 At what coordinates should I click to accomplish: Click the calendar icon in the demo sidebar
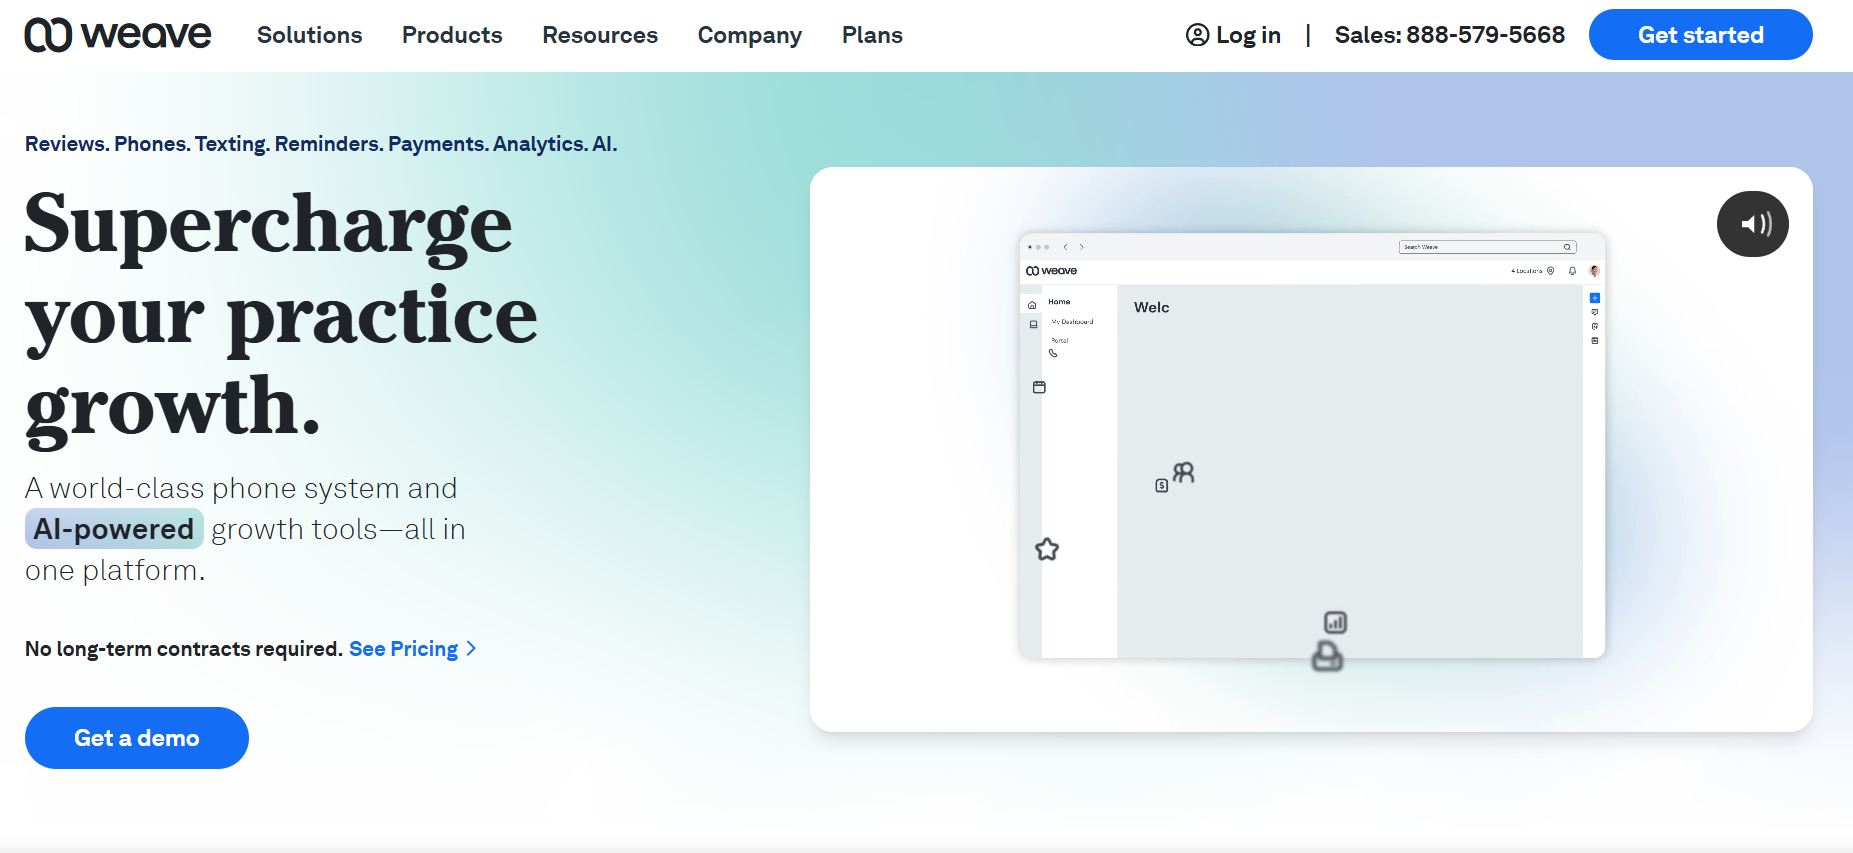click(x=1039, y=387)
